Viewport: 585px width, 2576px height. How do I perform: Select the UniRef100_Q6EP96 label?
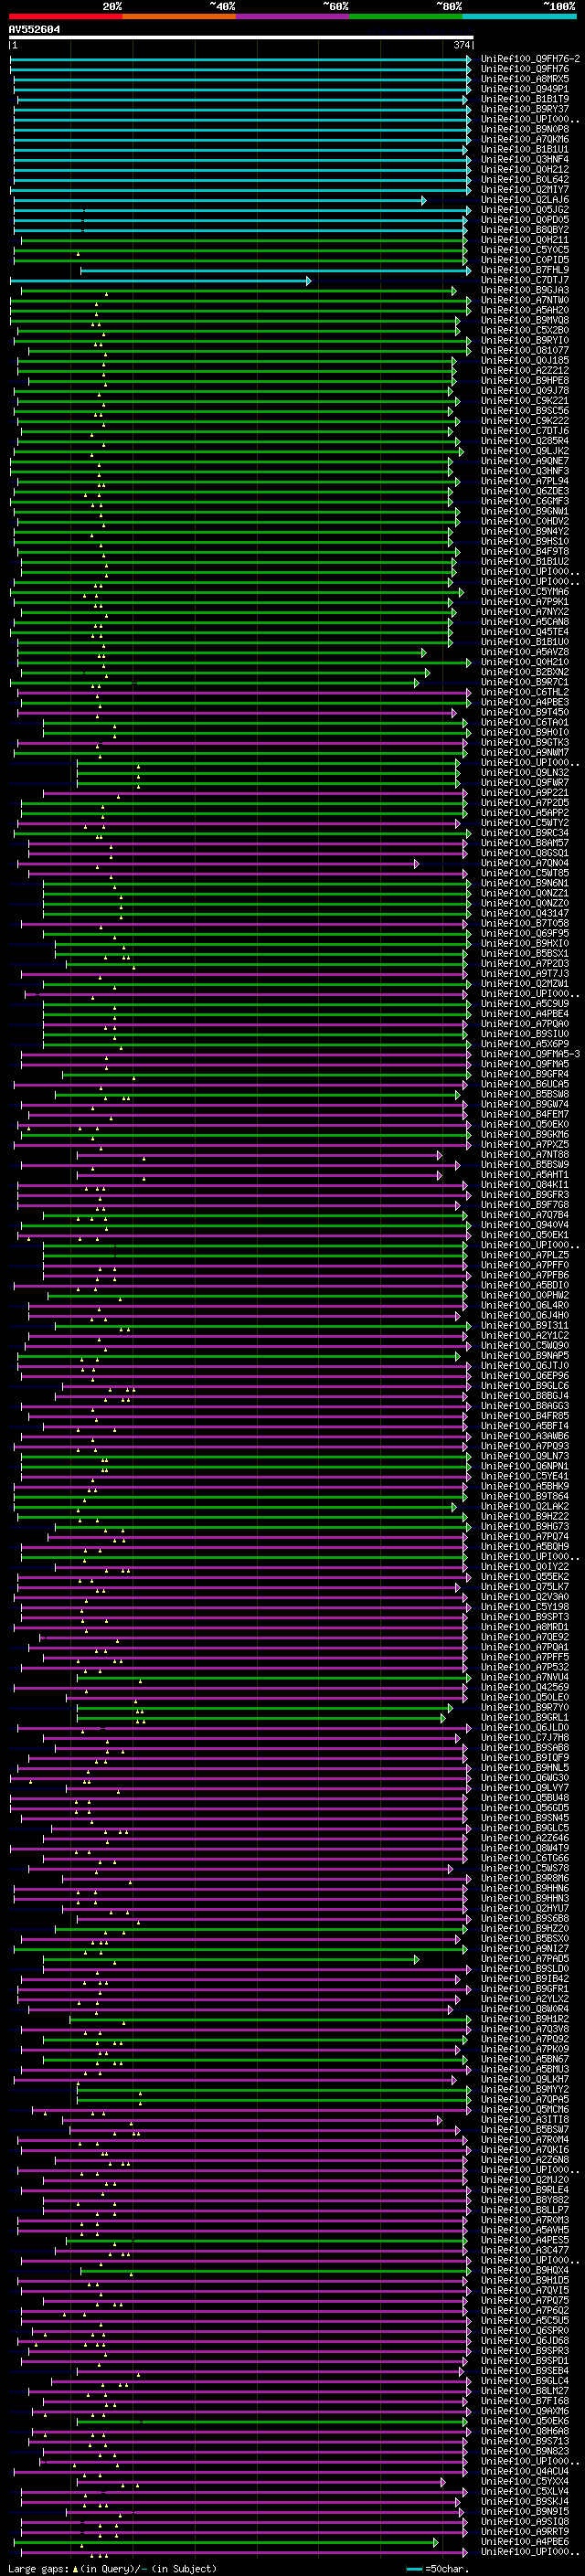click(525, 1376)
